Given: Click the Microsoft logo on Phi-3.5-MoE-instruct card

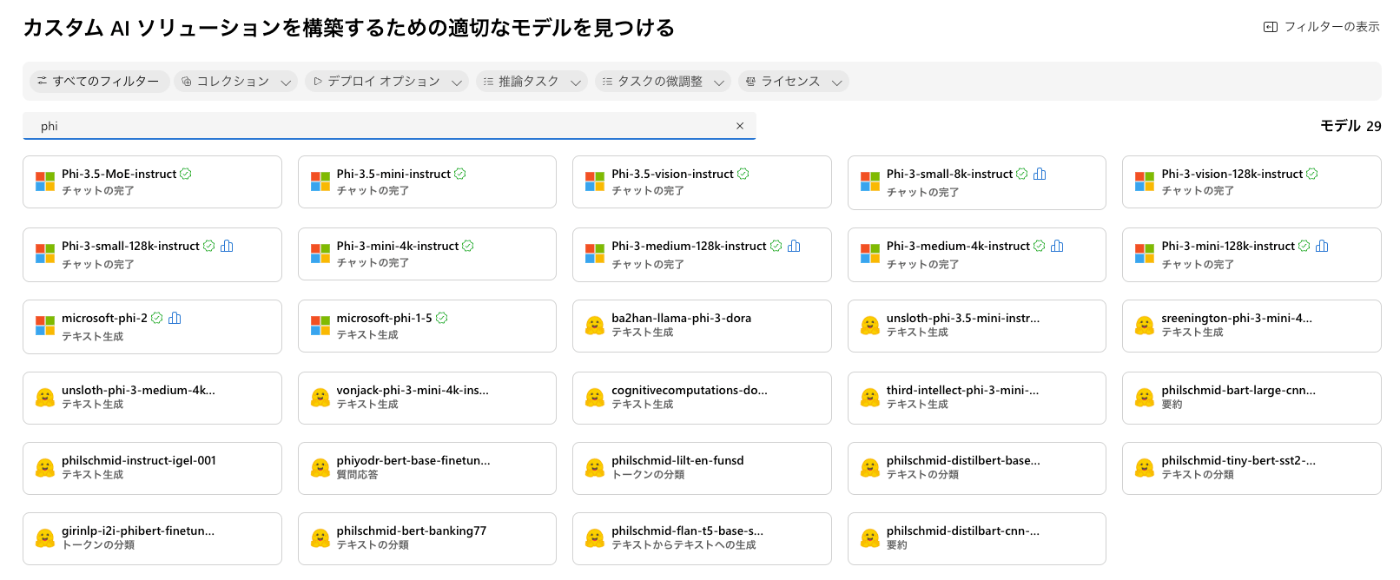Looking at the screenshot, I should tap(45, 182).
